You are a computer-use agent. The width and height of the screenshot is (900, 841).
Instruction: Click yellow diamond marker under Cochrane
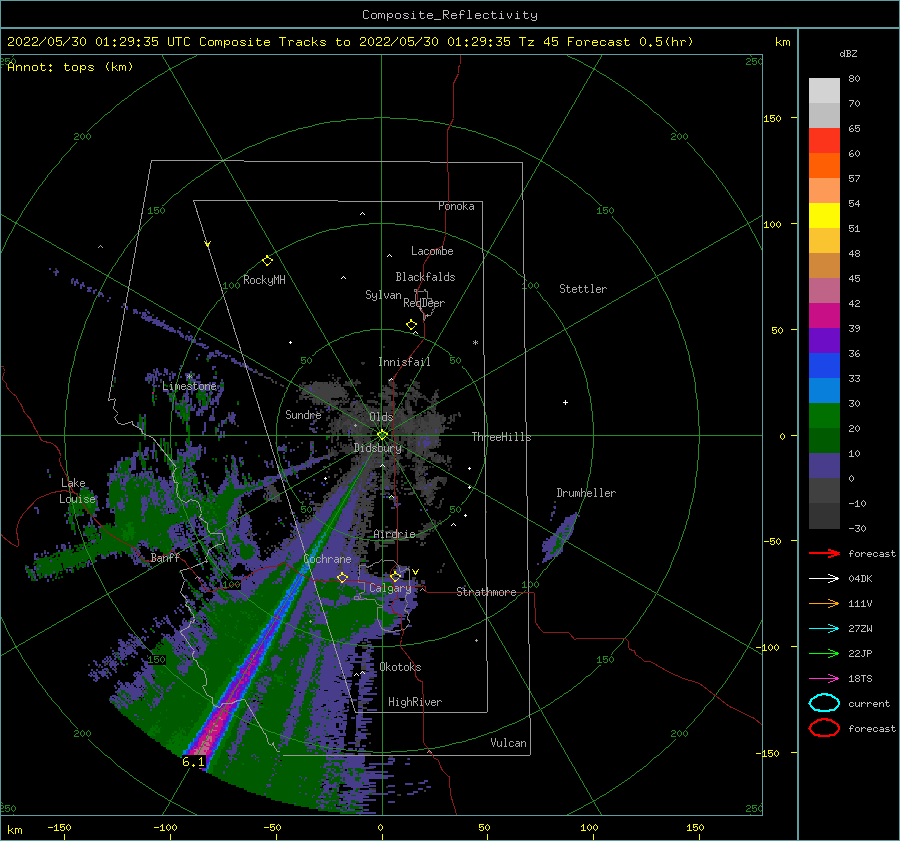[x=342, y=578]
